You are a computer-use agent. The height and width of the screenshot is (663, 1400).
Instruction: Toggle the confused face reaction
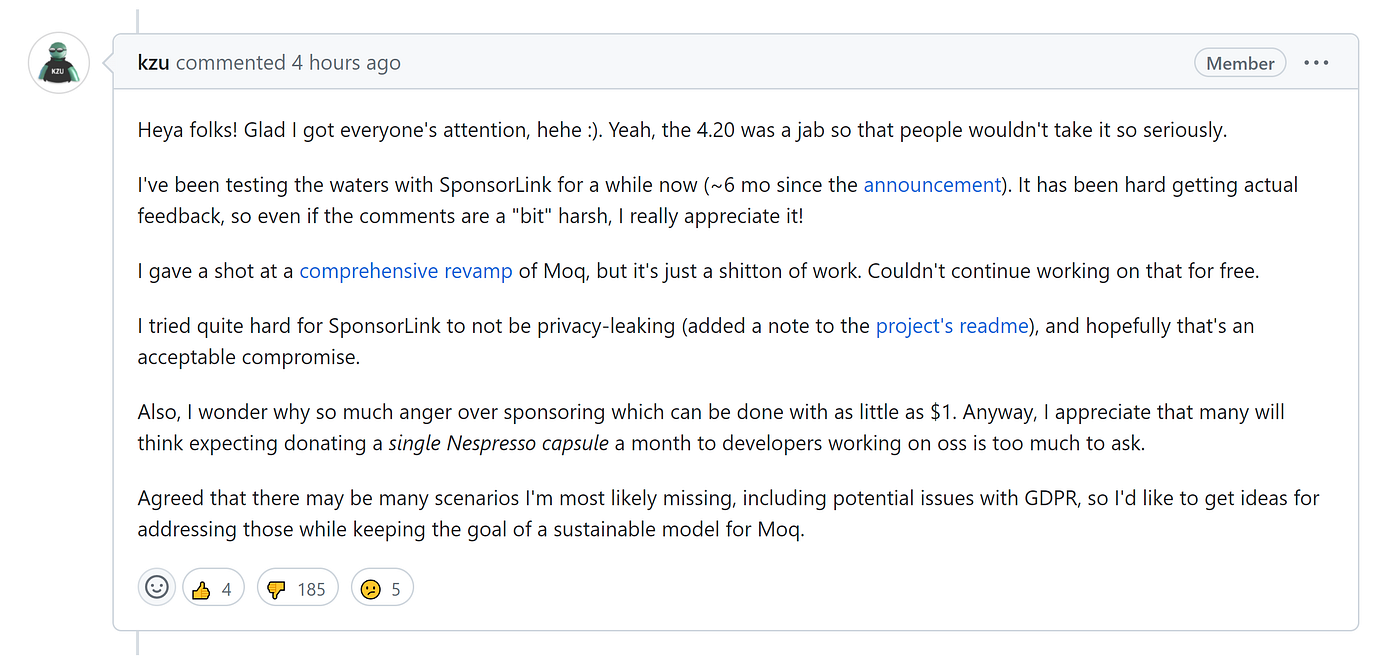[382, 589]
